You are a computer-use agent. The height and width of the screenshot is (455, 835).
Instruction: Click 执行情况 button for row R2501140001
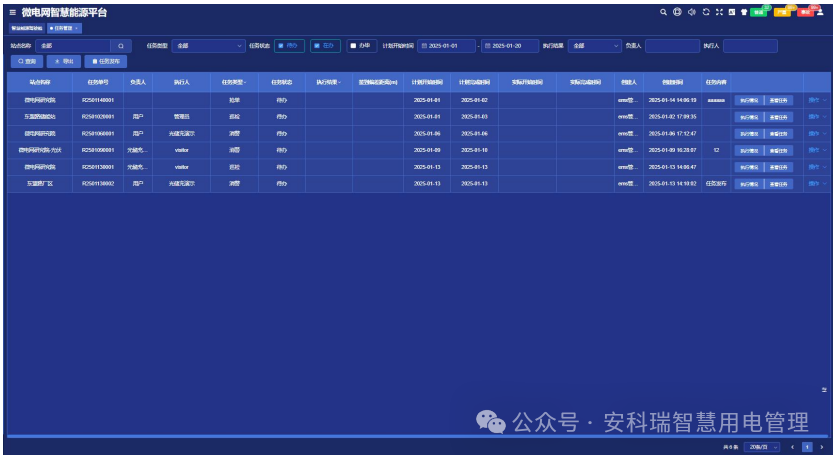tap(749, 100)
